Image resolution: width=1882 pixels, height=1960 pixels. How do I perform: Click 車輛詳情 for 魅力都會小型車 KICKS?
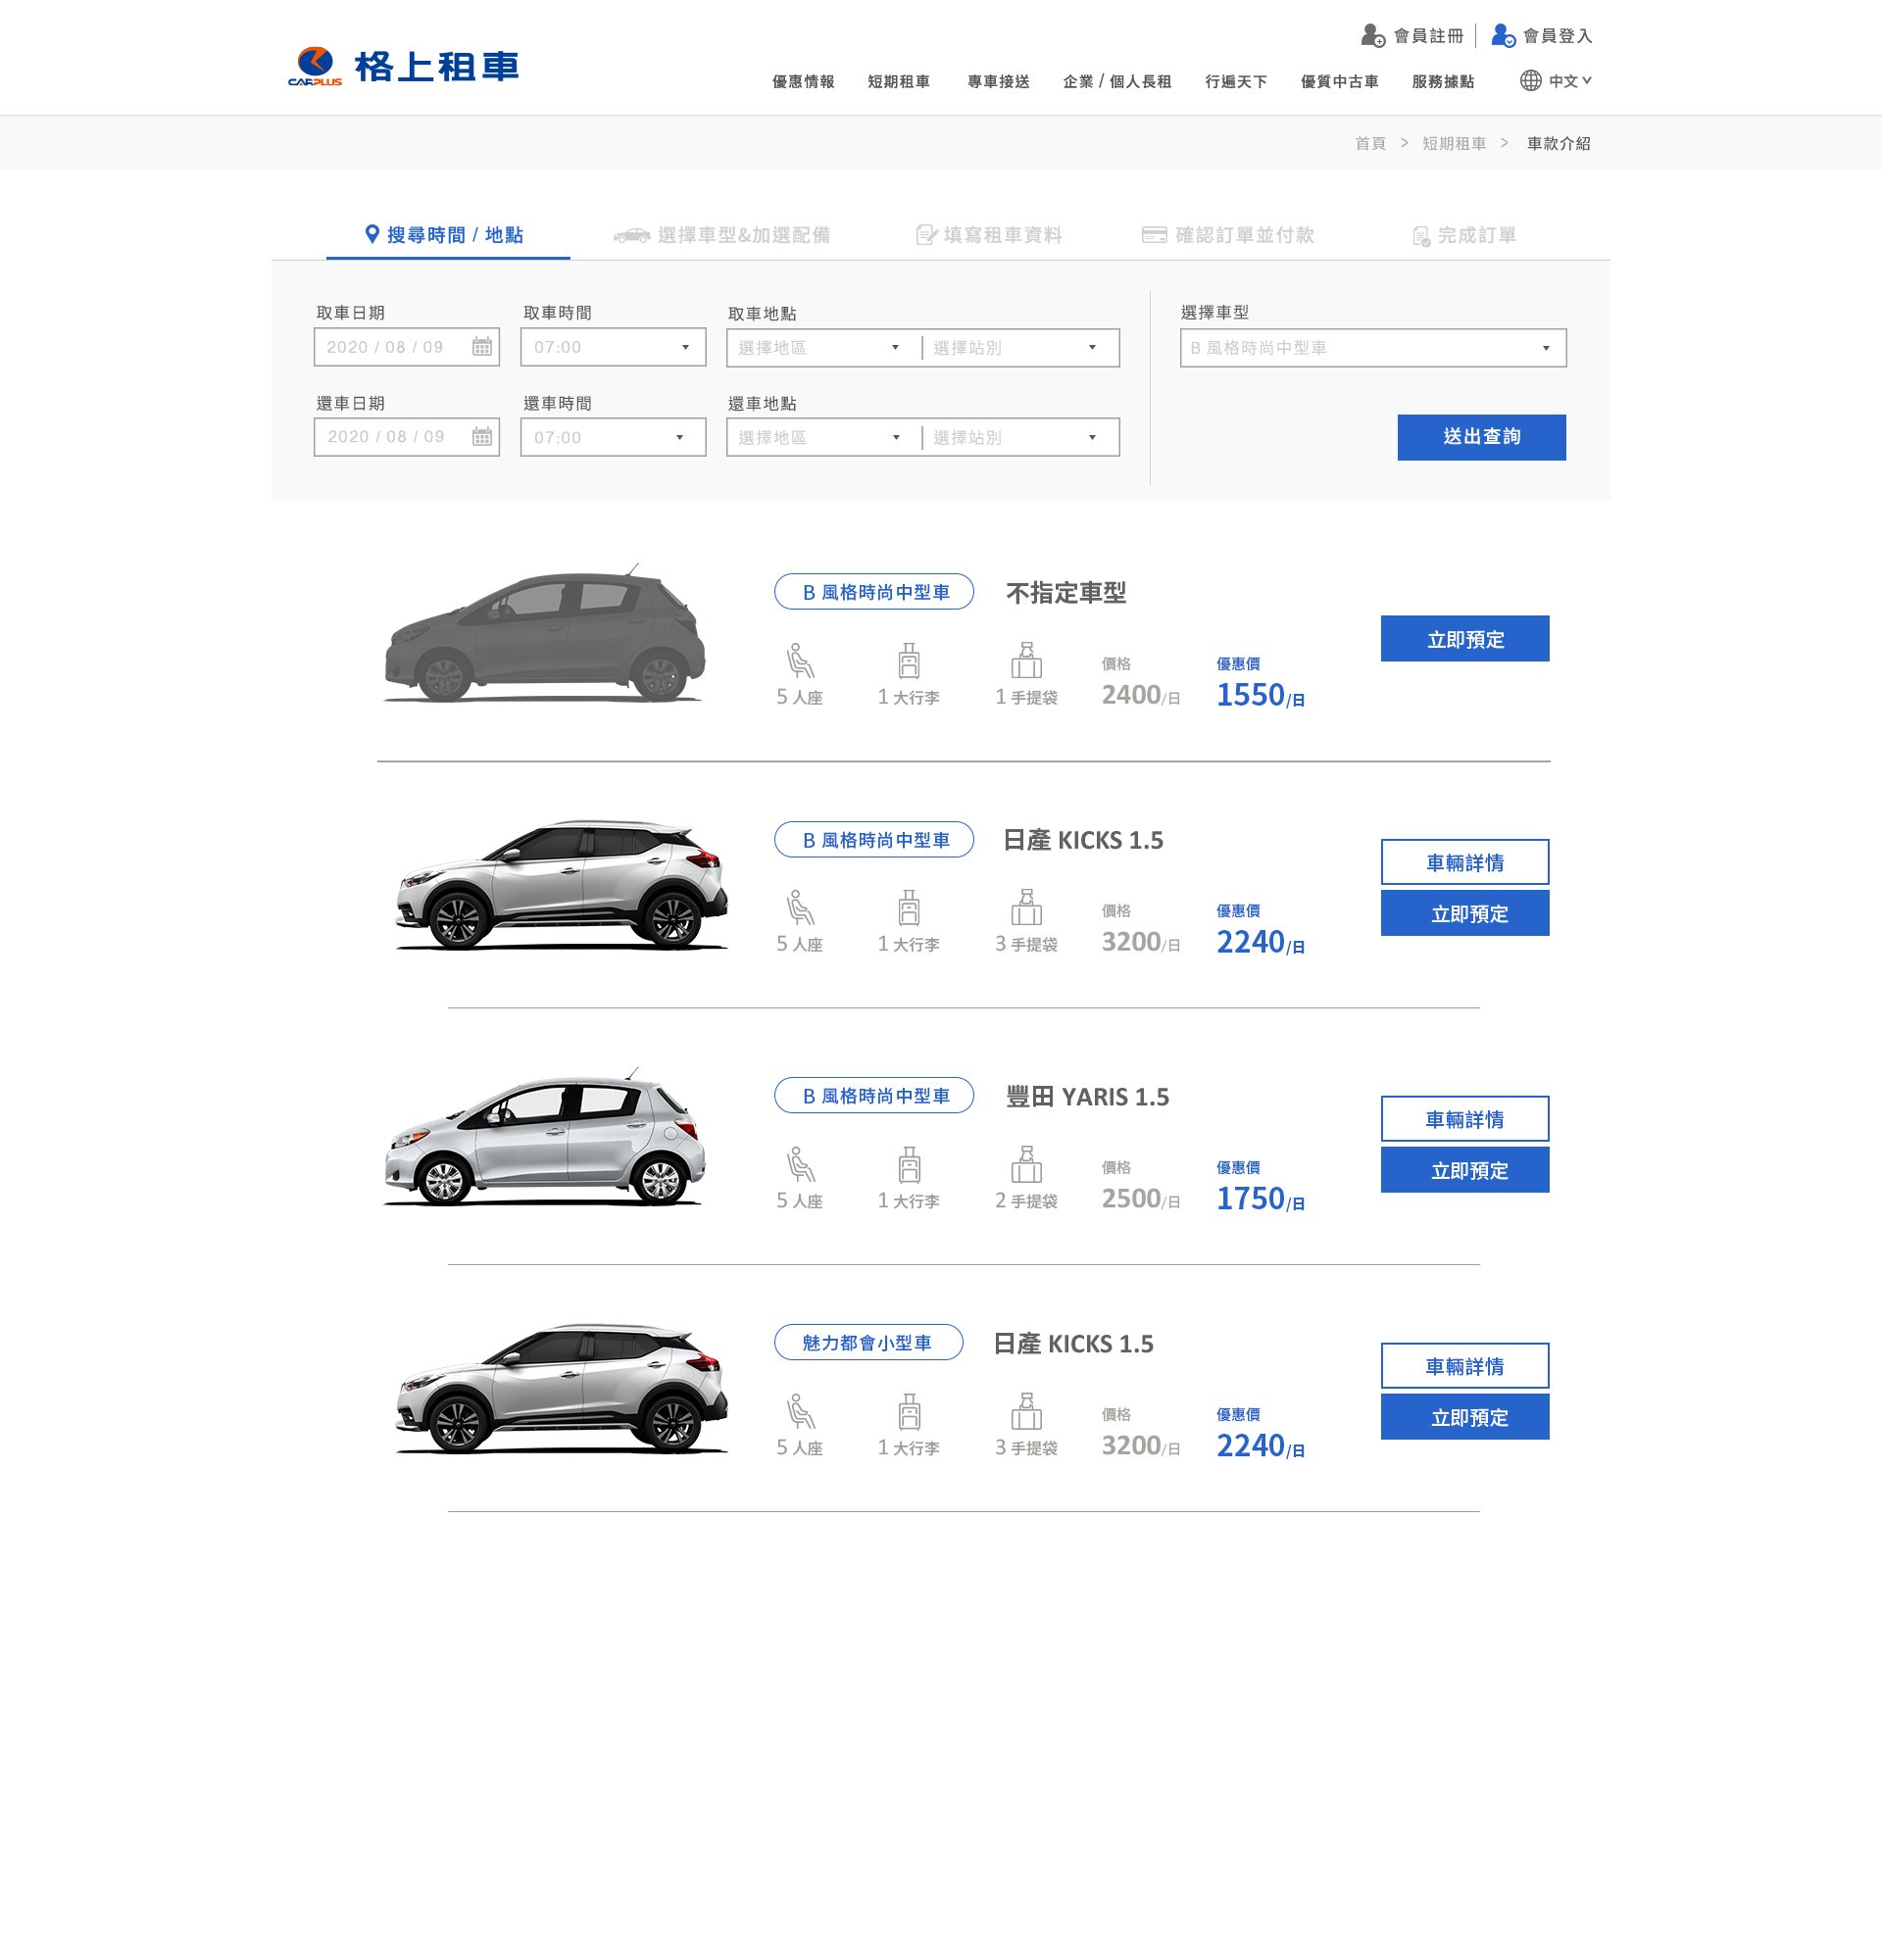pos(1465,1366)
